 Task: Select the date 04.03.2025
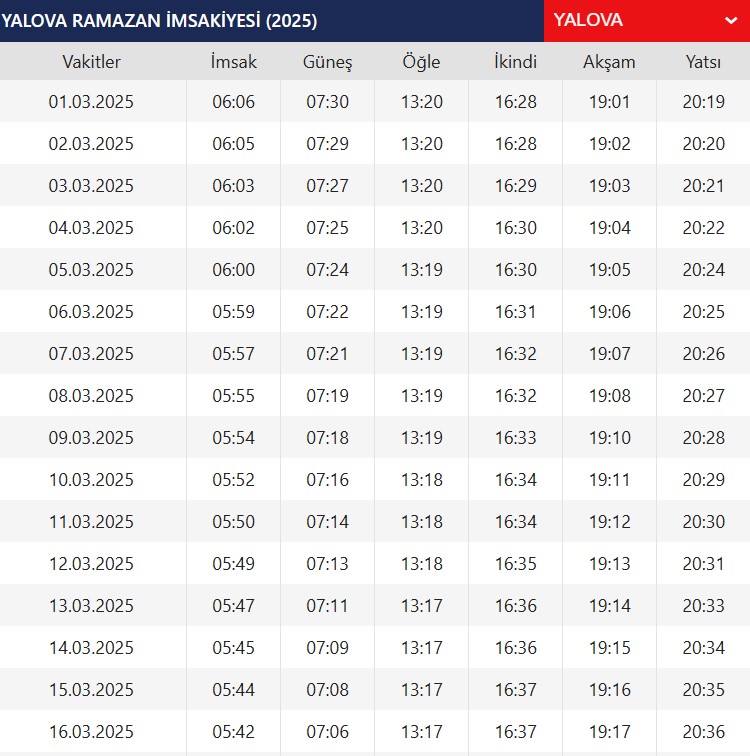pyautogui.click(x=91, y=228)
